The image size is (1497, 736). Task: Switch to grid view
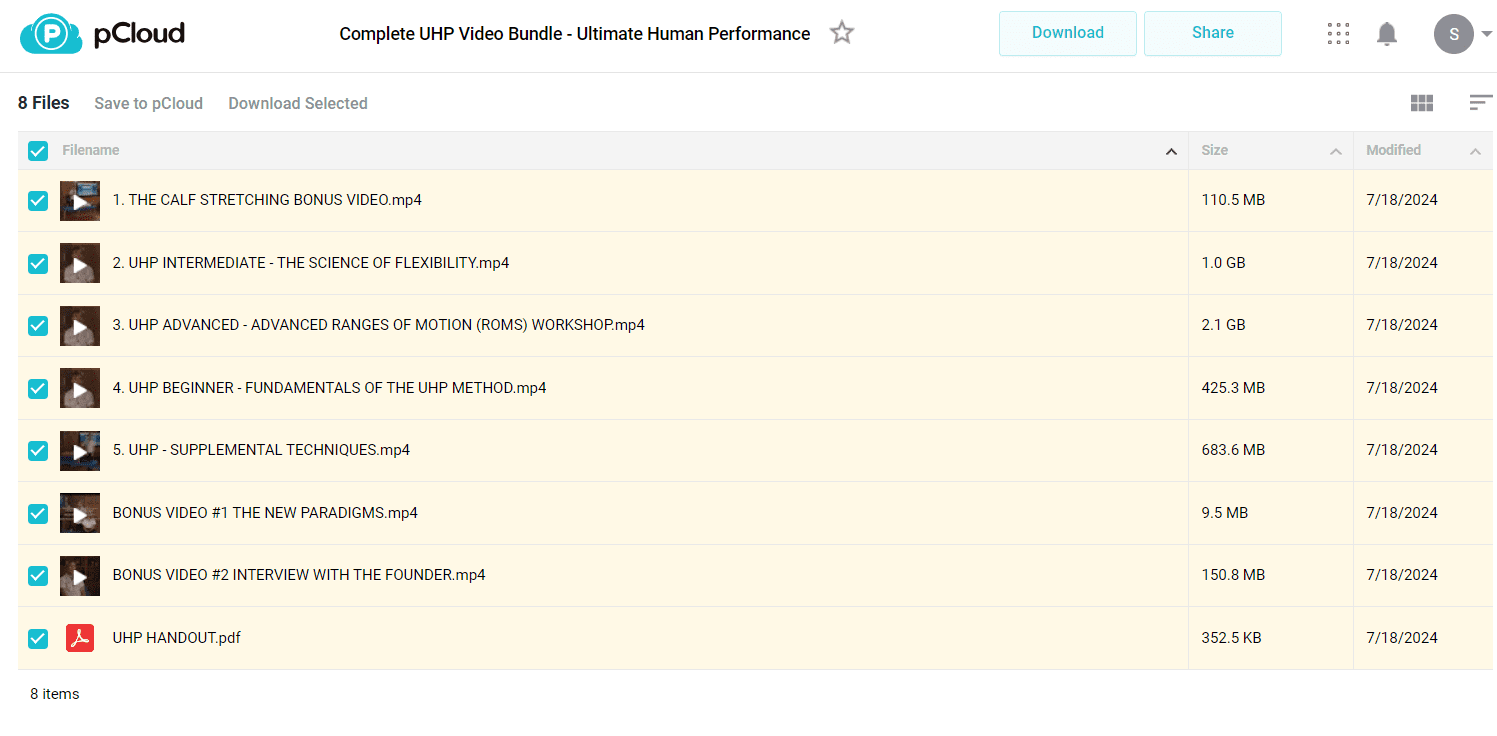pyautogui.click(x=1421, y=103)
